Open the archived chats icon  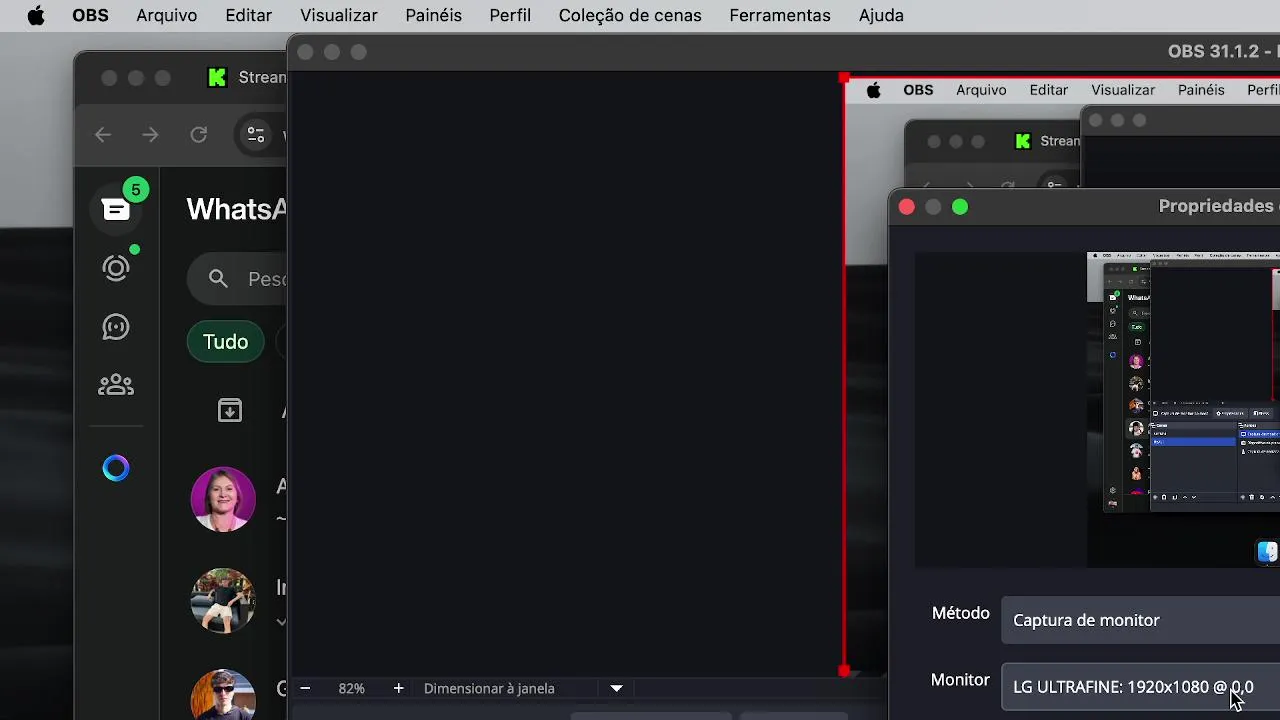click(x=230, y=410)
